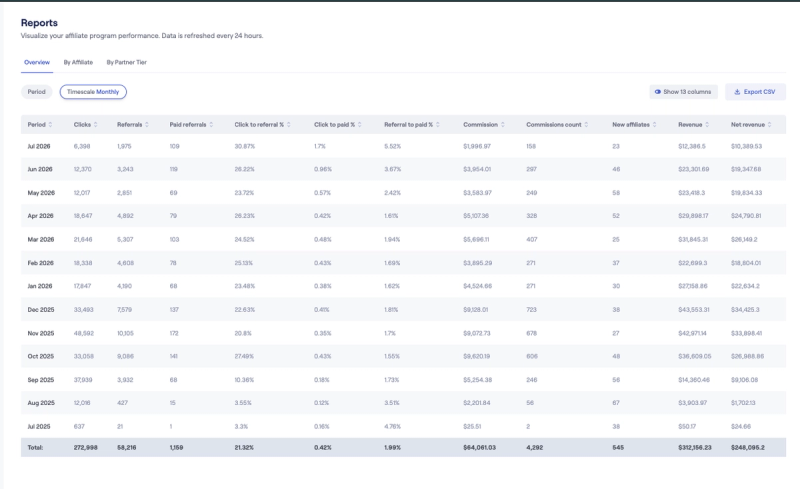Sort by Referral to paid % arrow icon
800x489 pixels.
438,125
